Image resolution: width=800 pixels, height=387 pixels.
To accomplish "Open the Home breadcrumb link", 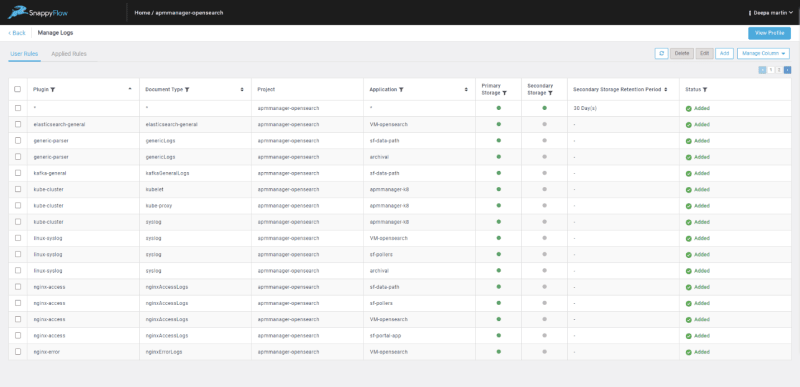I will point(142,13).
